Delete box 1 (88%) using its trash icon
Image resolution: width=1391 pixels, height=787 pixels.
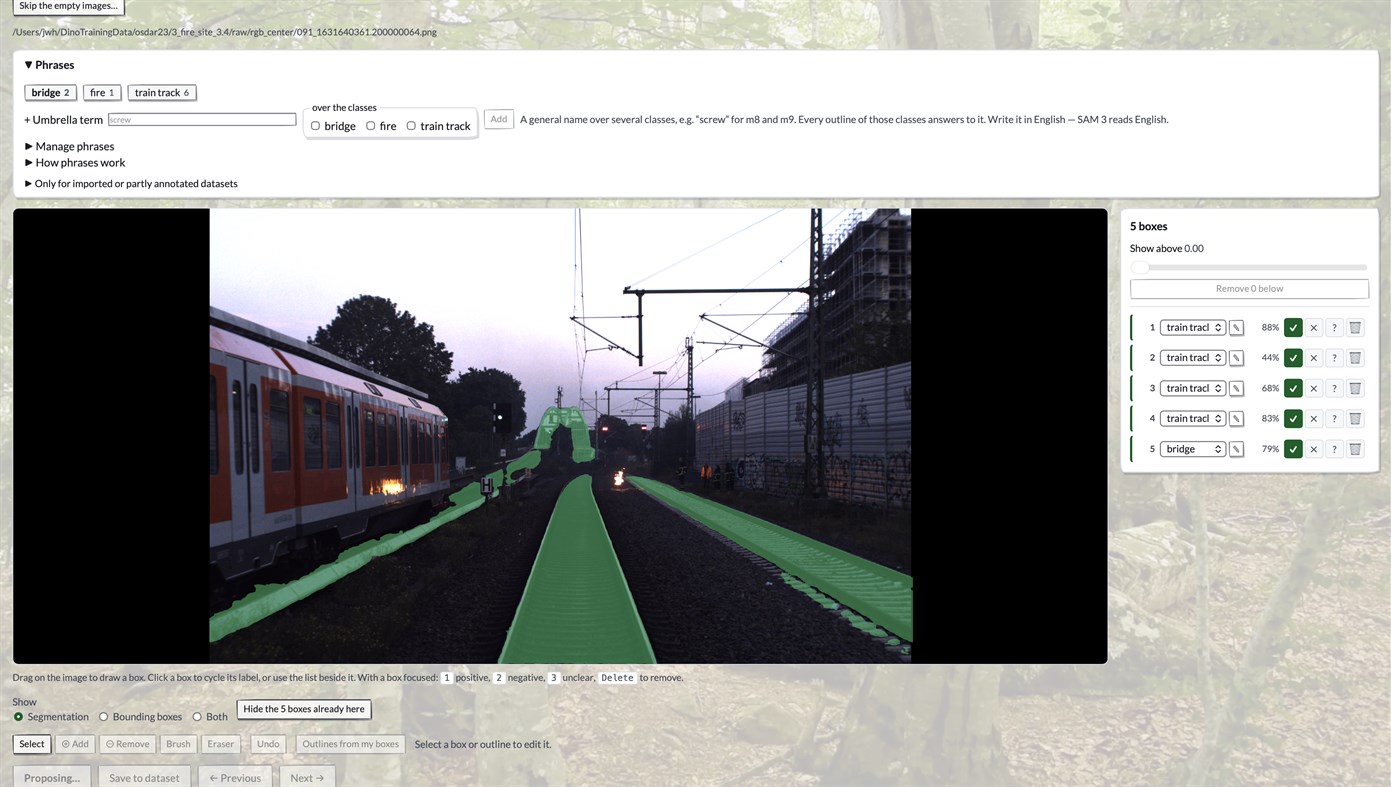[x=1355, y=328]
